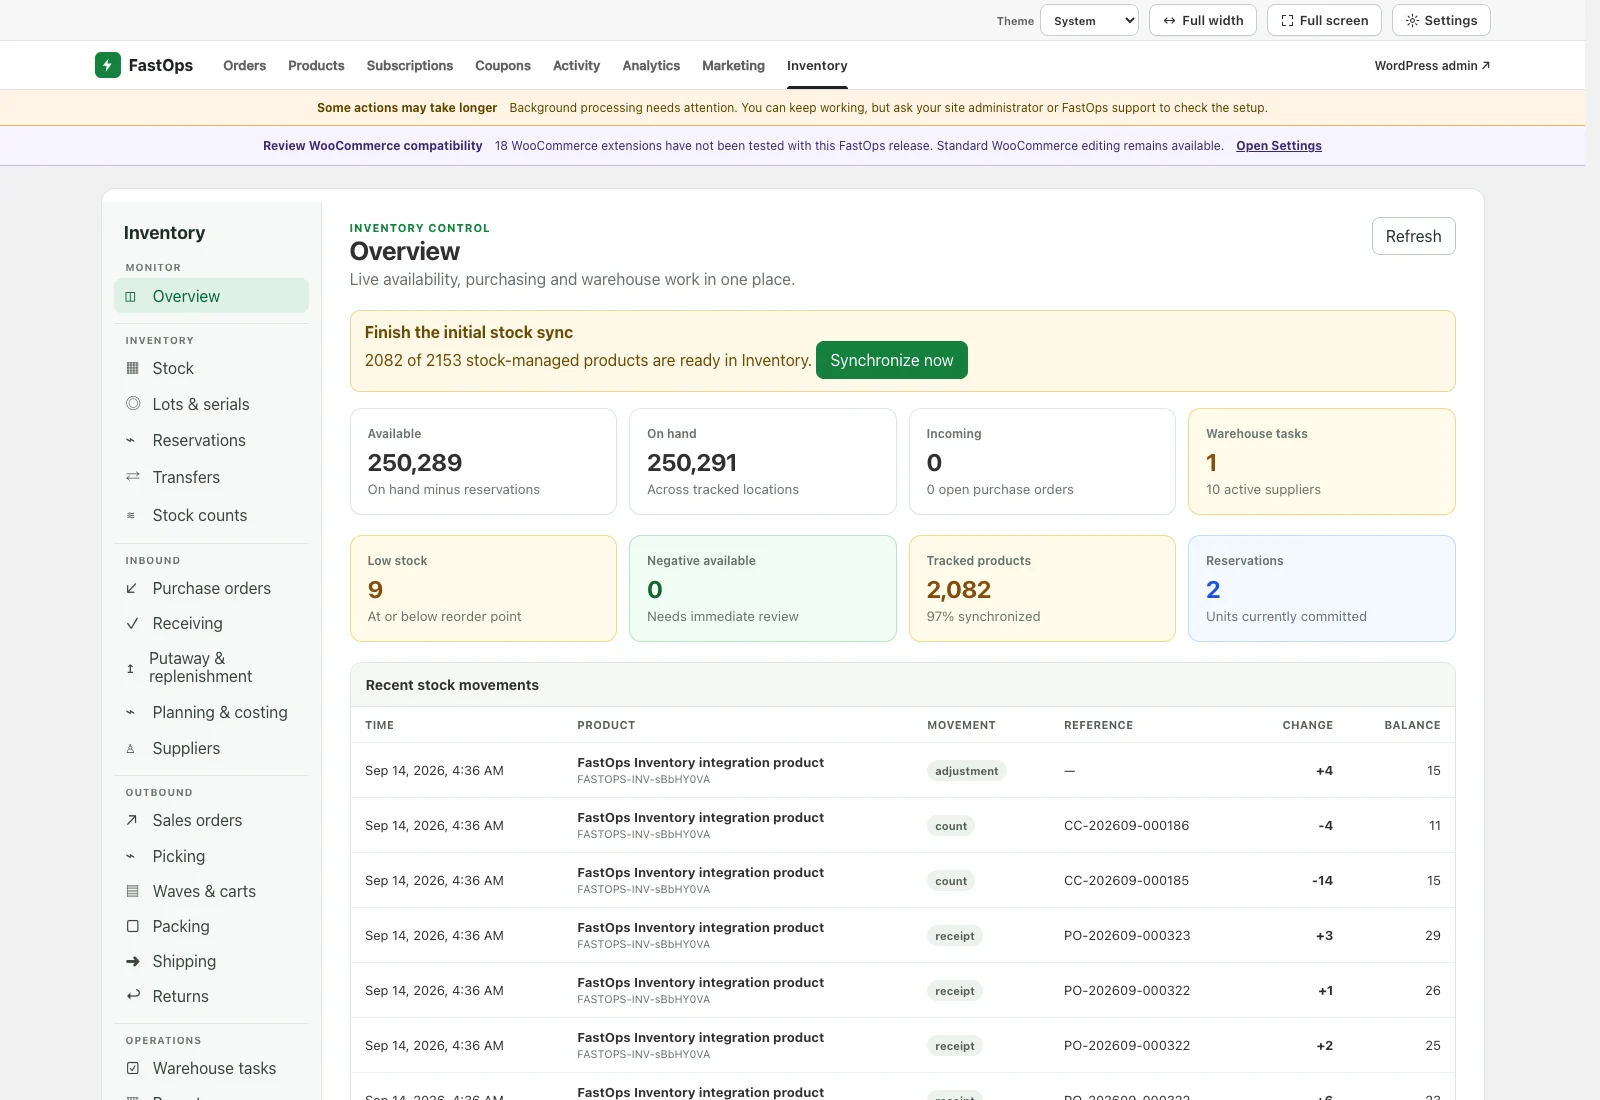Open the Tracked products card
Viewport: 1600px width, 1100px height.
[1042, 588]
